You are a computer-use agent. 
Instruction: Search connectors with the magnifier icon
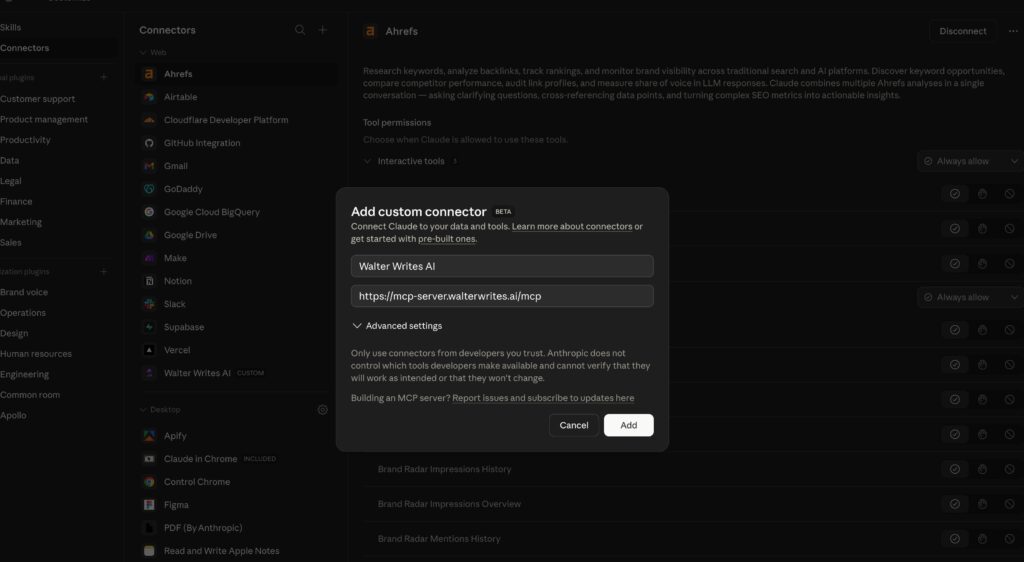click(300, 30)
